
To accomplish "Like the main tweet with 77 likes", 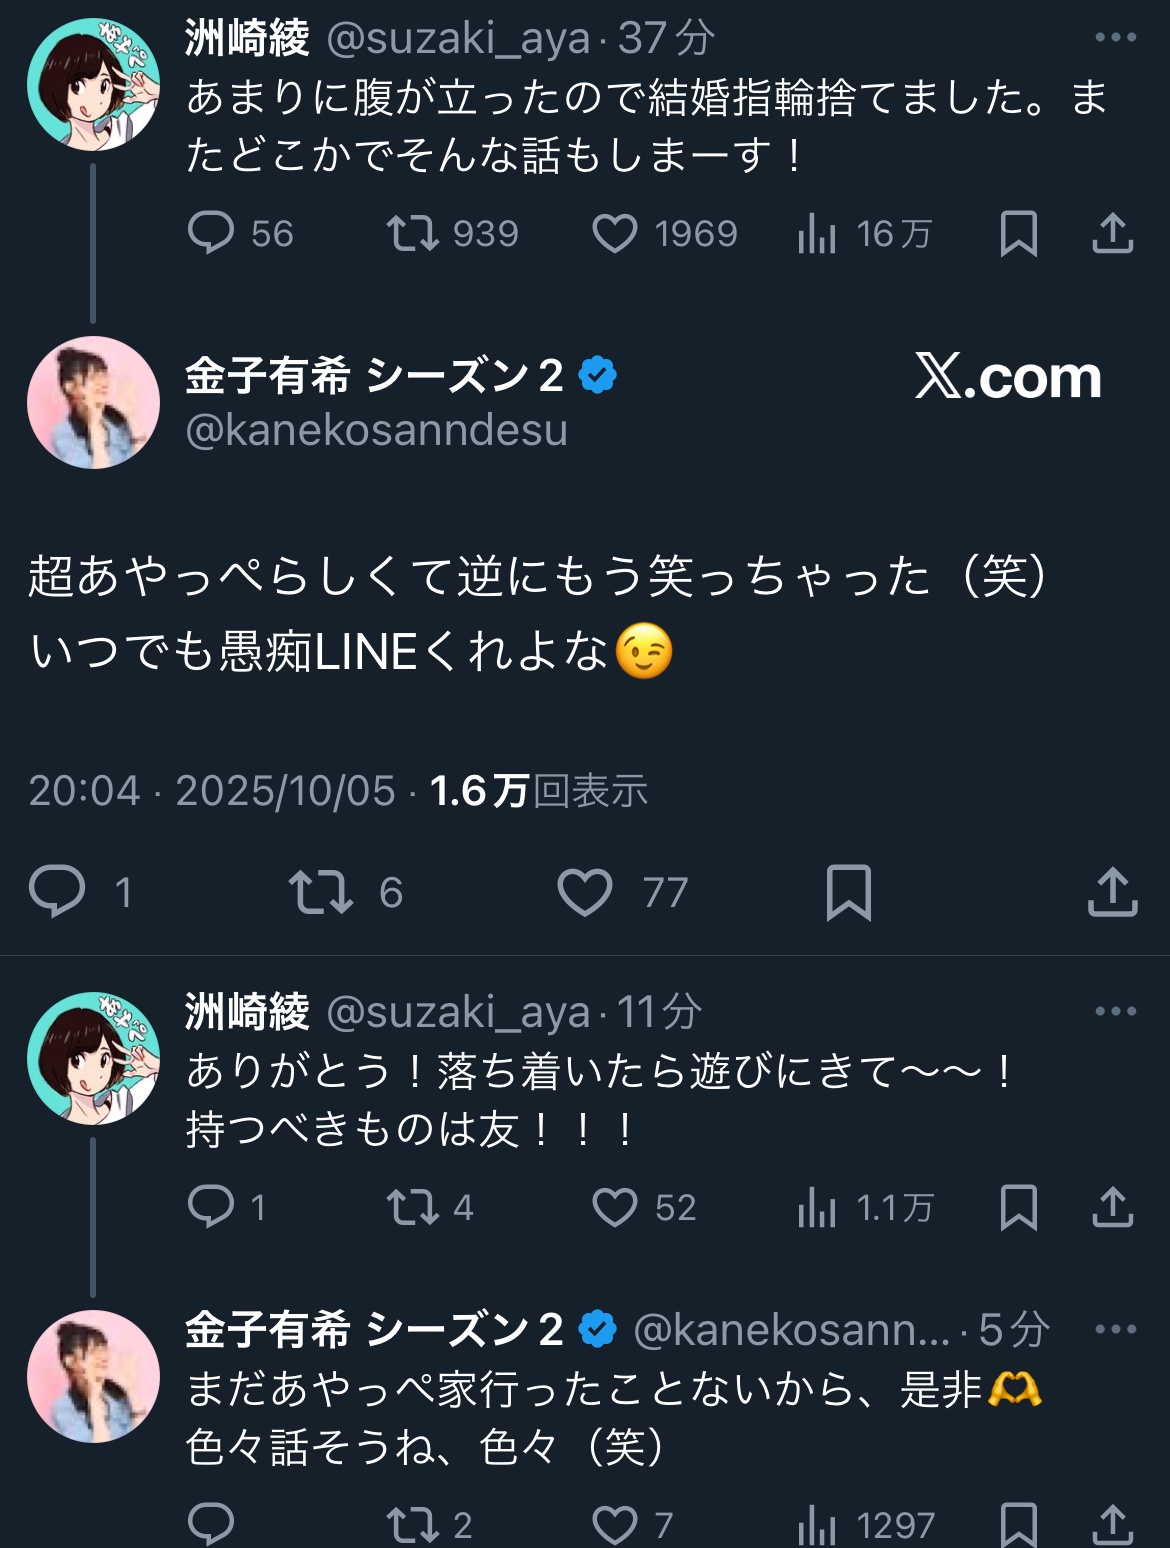I will pos(585,891).
